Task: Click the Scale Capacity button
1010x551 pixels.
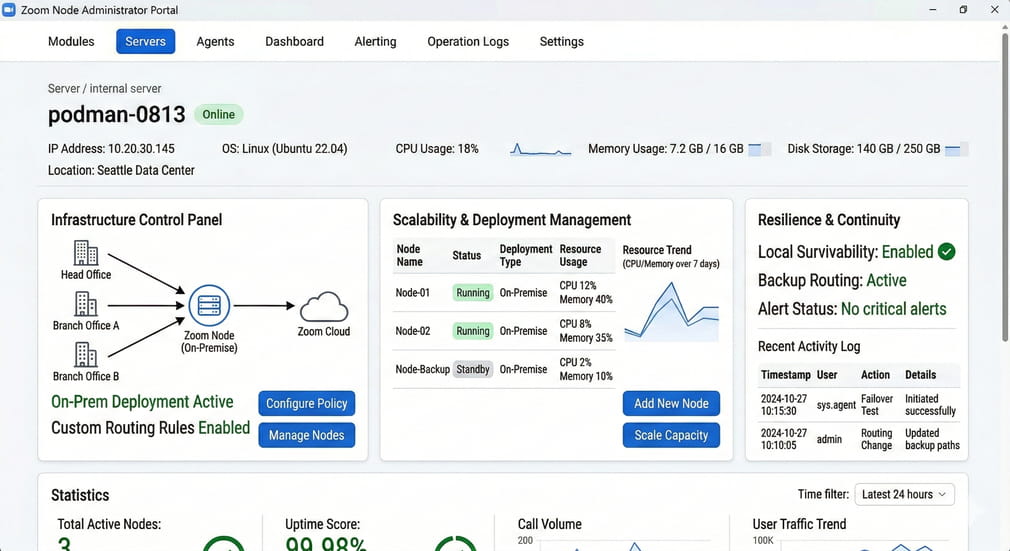Action: click(671, 435)
